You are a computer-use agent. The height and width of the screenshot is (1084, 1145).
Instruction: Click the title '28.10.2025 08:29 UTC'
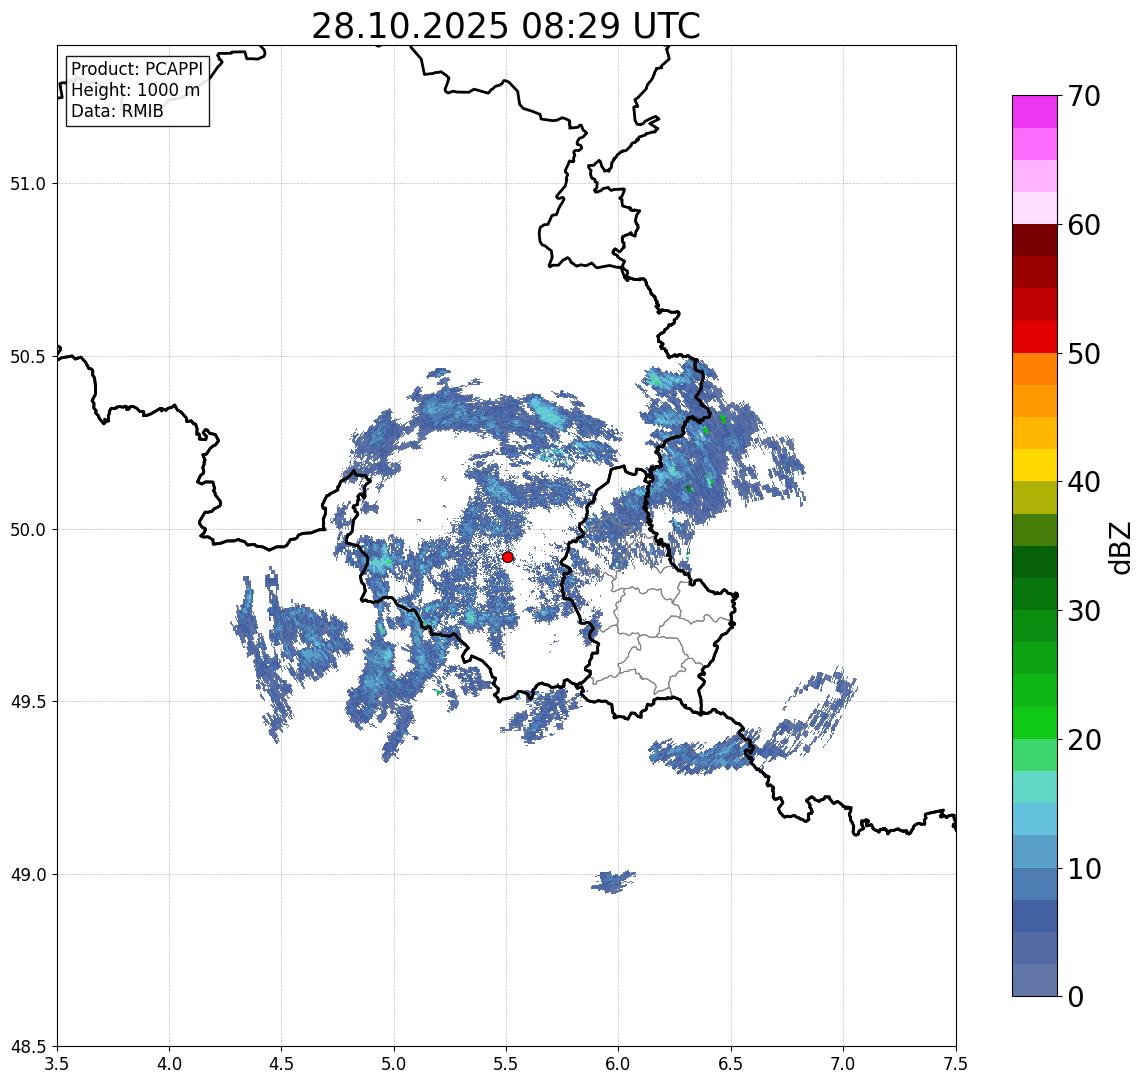pyautogui.click(x=506, y=26)
